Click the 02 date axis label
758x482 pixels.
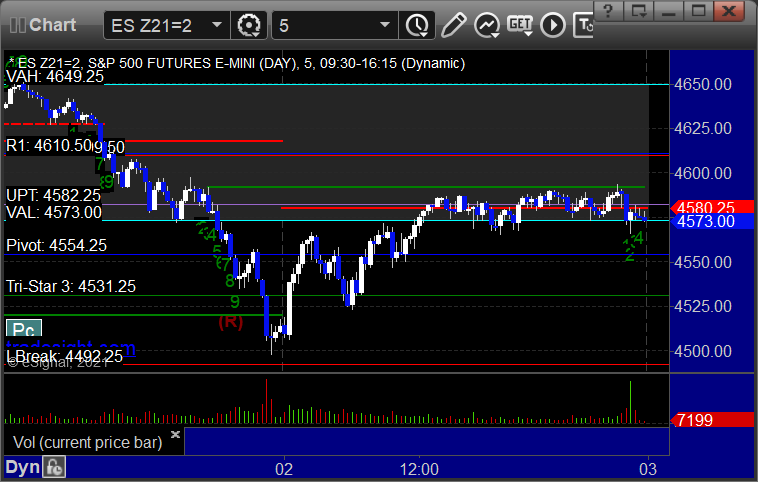284,469
